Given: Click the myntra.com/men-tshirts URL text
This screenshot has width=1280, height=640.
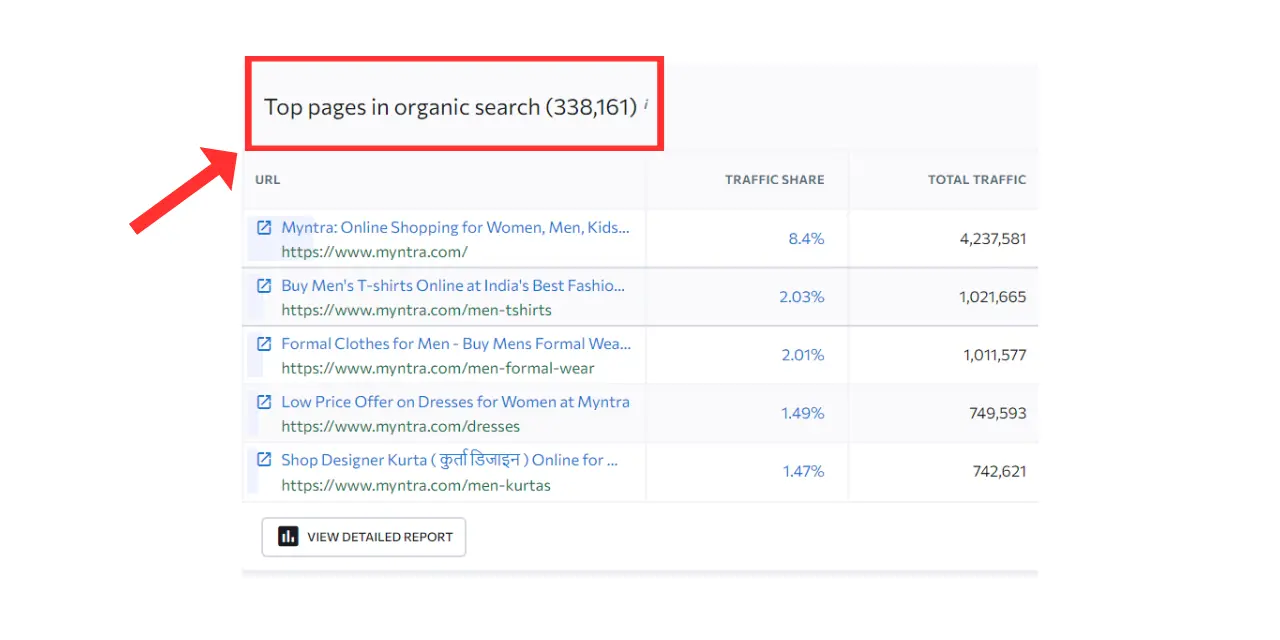Looking at the screenshot, I should click(x=416, y=311).
